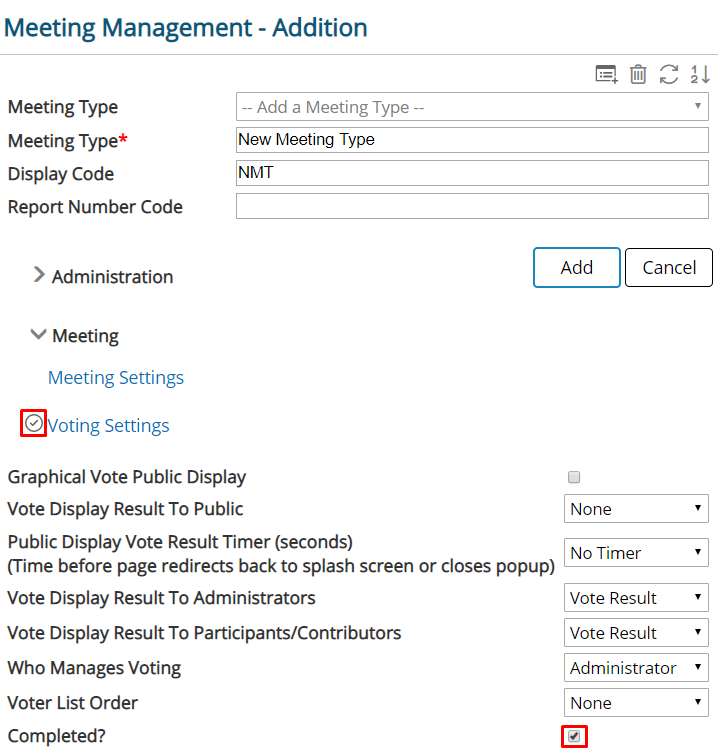Click the Administration section label
Image resolution: width=718 pixels, height=749 pixels.
pyautogui.click(x=112, y=277)
